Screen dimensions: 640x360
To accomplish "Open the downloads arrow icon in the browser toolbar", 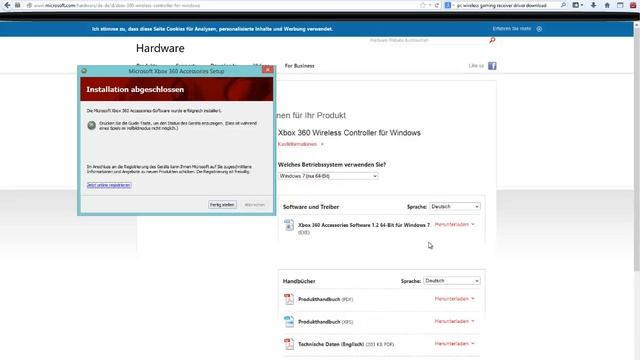I will click(x=593, y=5).
